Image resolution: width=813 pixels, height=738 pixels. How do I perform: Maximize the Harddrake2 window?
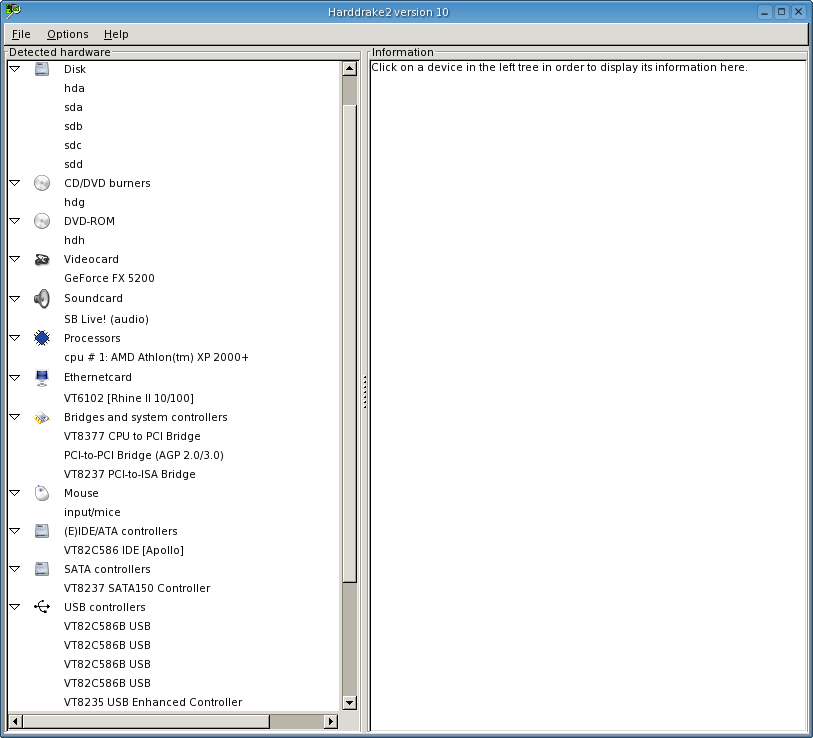[781, 12]
